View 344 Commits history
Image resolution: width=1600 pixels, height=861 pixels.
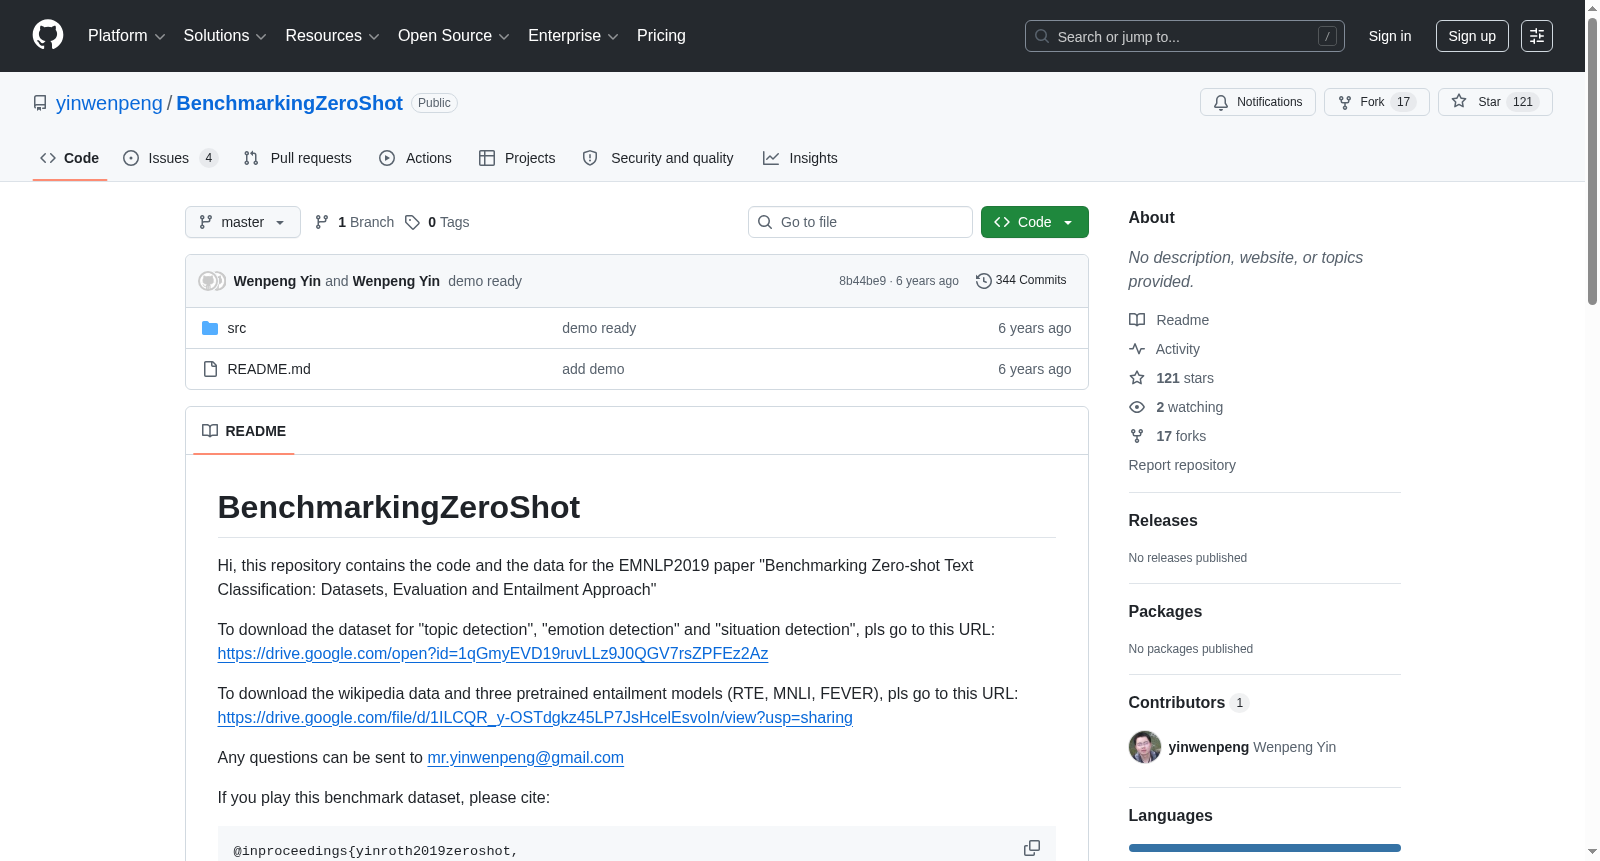click(x=1021, y=281)
